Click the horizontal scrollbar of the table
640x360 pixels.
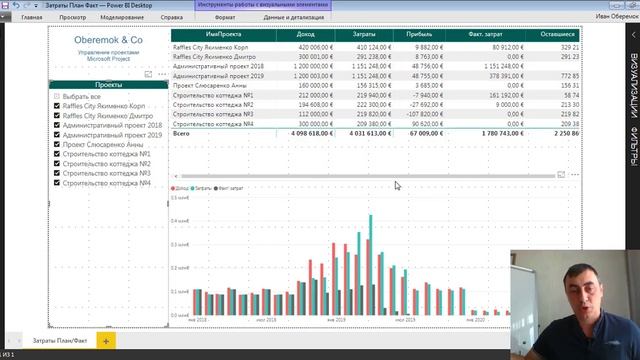[x=368, y=176]
